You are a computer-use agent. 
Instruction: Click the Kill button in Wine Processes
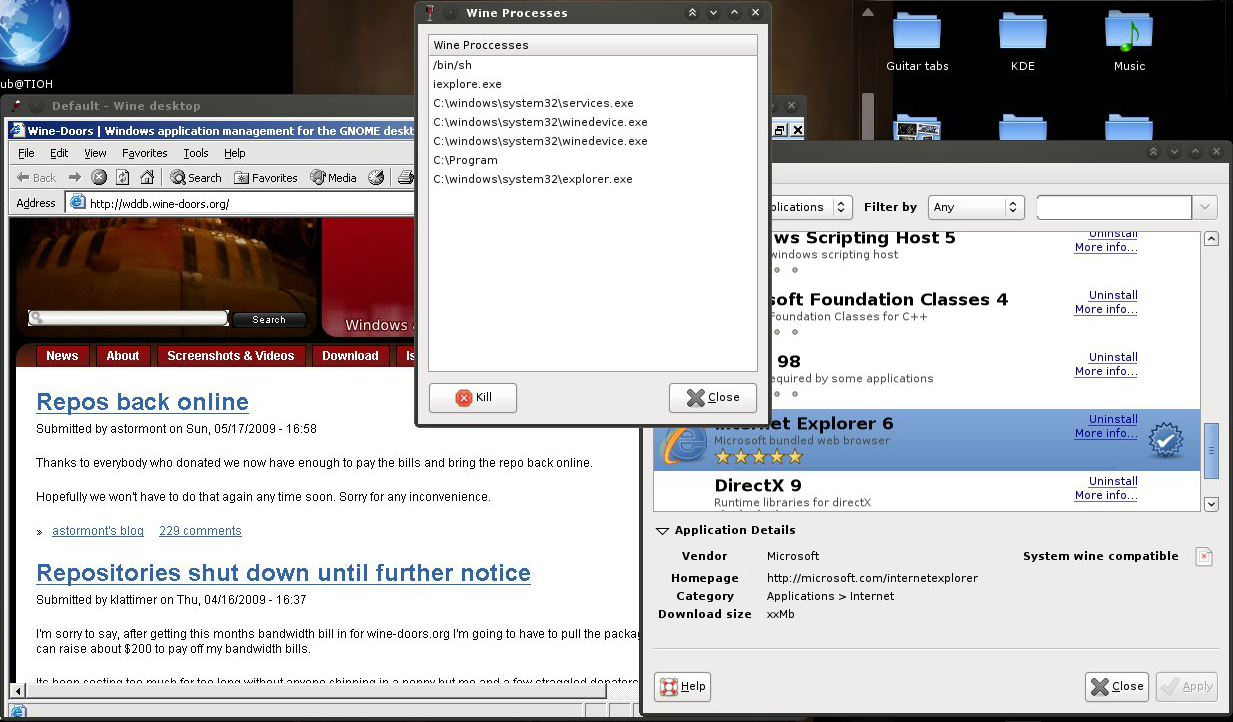473,397
